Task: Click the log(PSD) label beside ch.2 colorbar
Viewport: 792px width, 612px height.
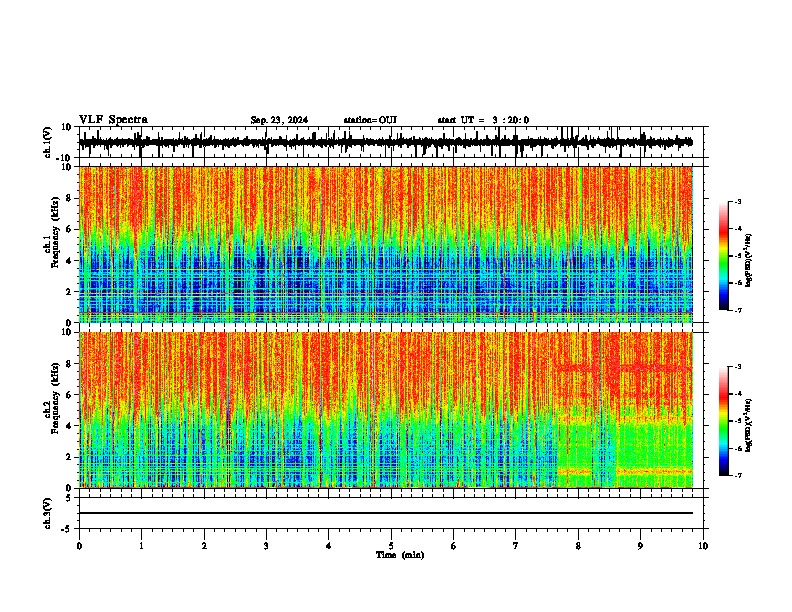Action: (x=749, y=425)
